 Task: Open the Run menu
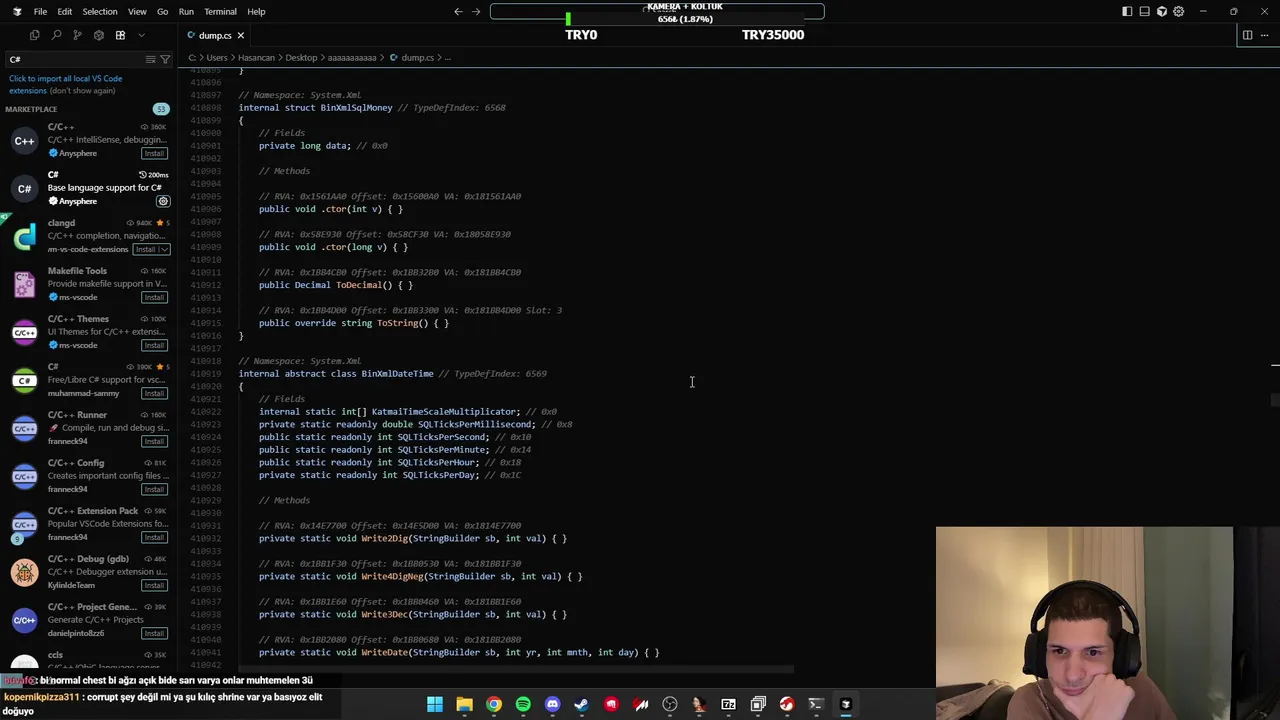186,11
